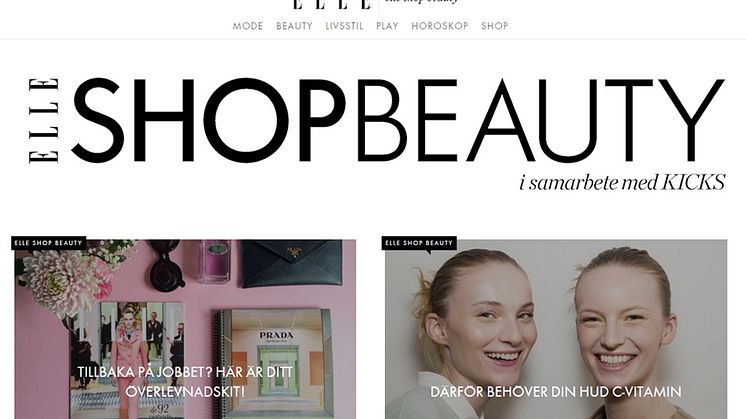Open the PLAY section
This screenshot has height=419, width=746.
[x=387, y=26]
